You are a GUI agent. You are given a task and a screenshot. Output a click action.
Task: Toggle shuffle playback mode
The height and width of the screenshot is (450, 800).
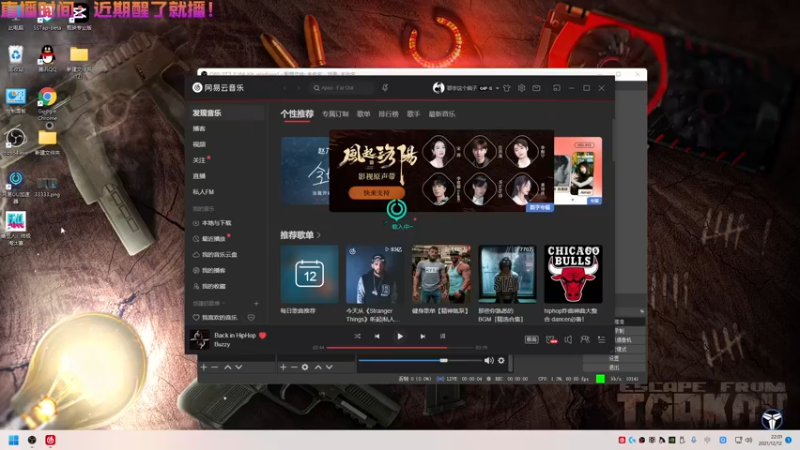coord(357,336)
